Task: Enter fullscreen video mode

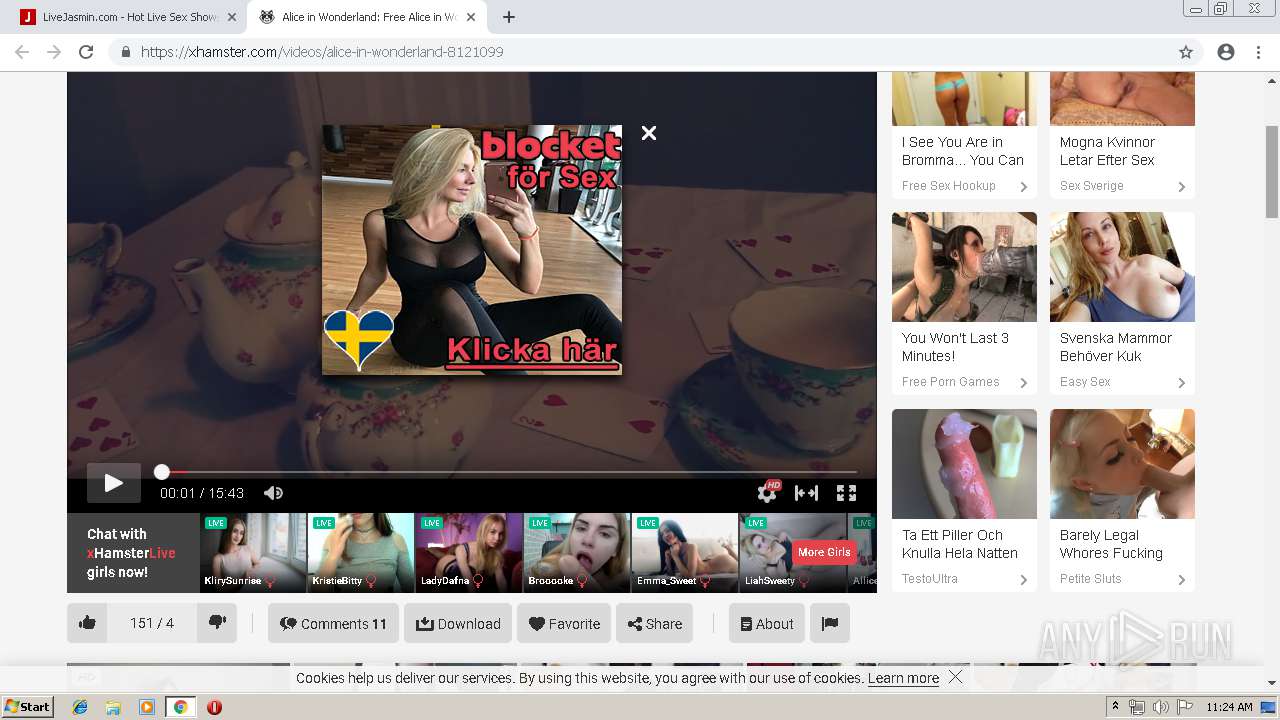Action: 846,493
